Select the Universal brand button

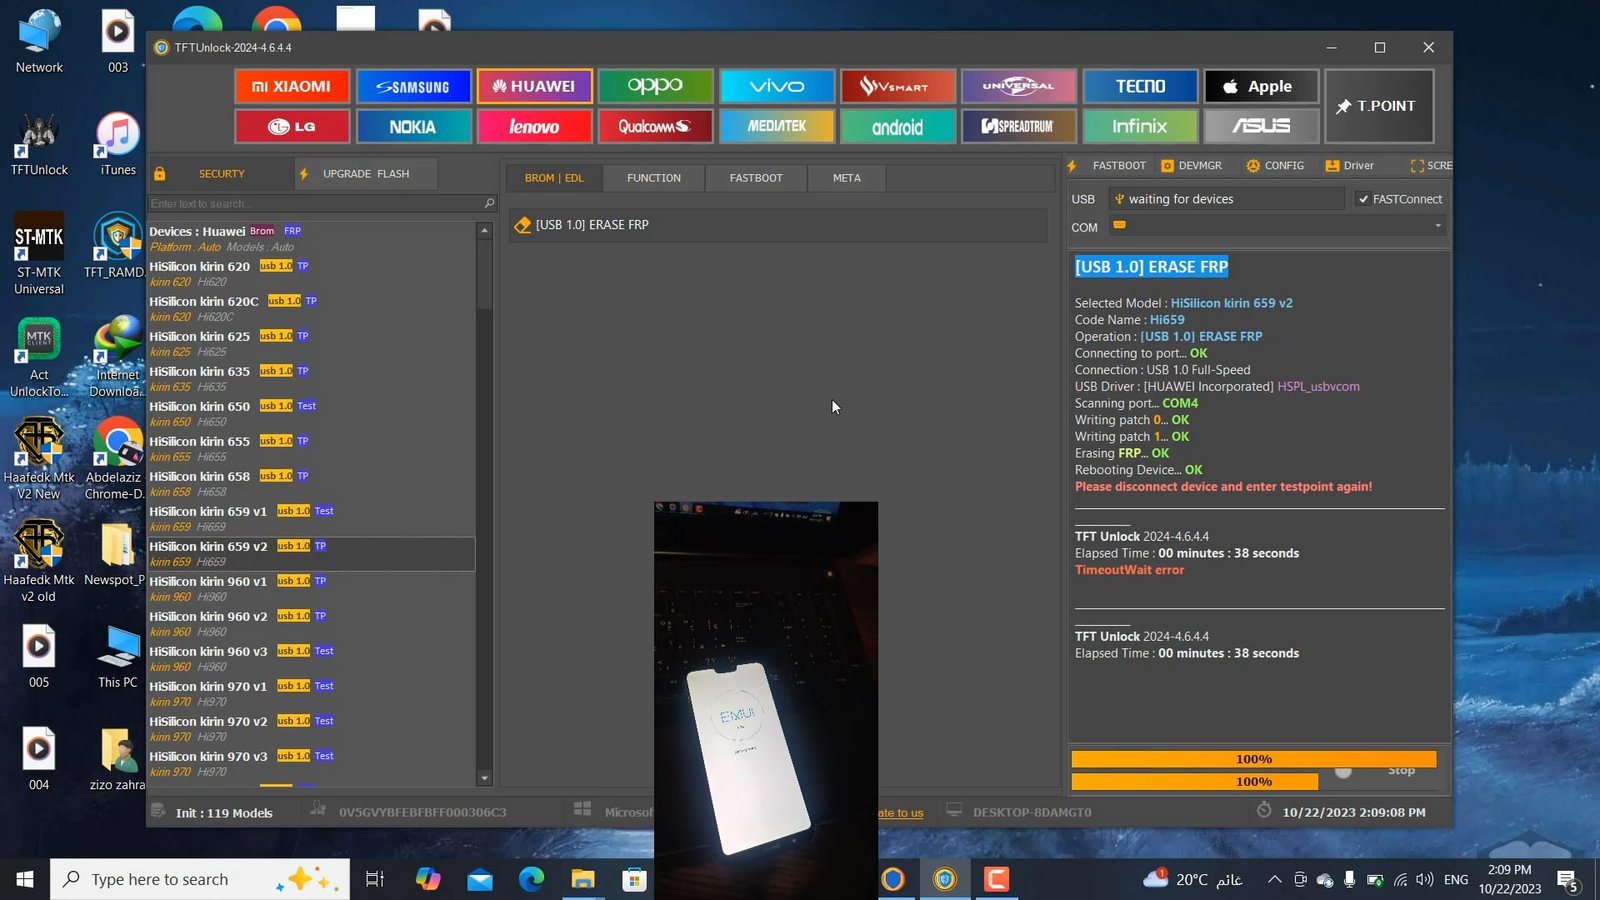click(x=1018, y=86)
